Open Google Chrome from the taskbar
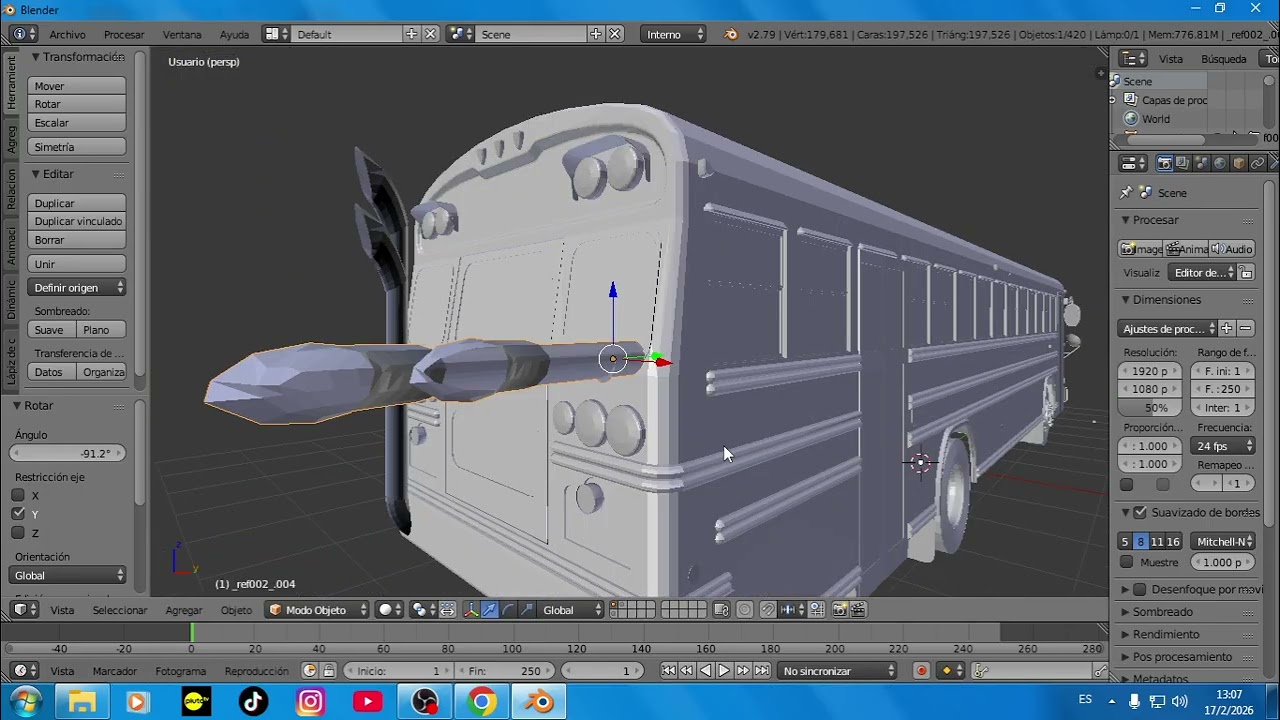 point(481,702)
